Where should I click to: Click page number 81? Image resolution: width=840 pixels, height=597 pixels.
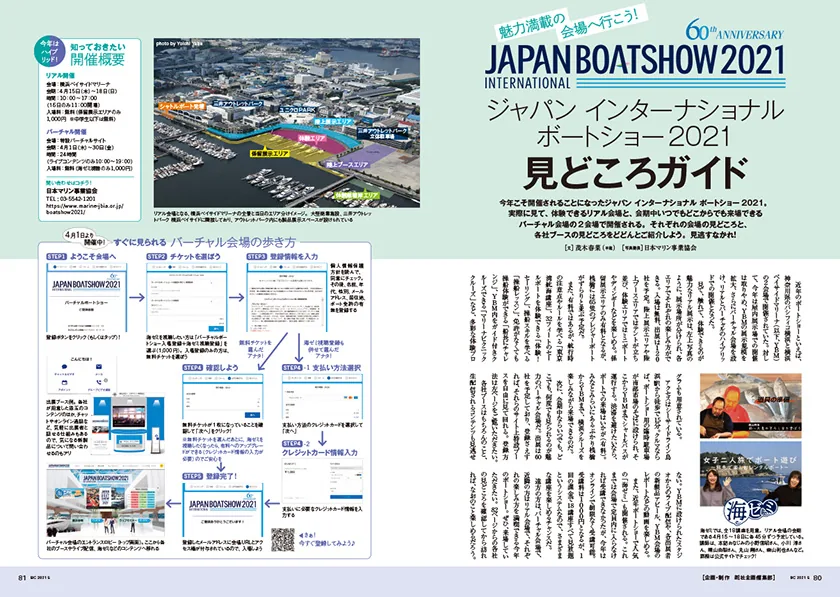[22, 578]
